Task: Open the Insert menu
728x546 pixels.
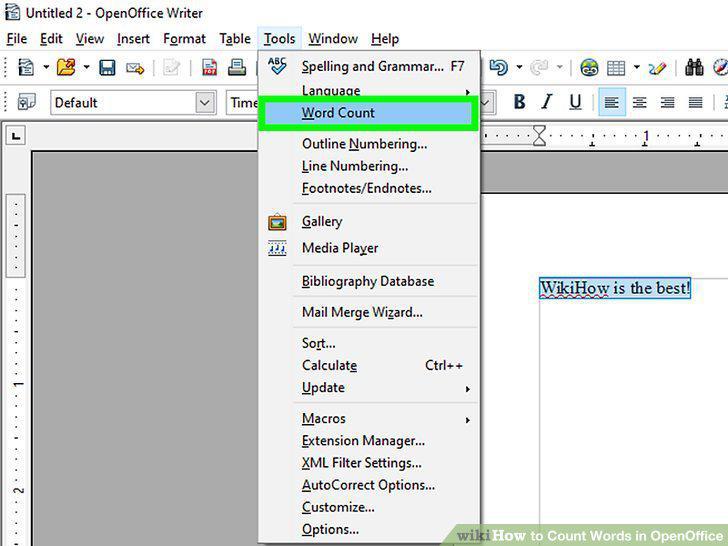Action: point(133,39)
